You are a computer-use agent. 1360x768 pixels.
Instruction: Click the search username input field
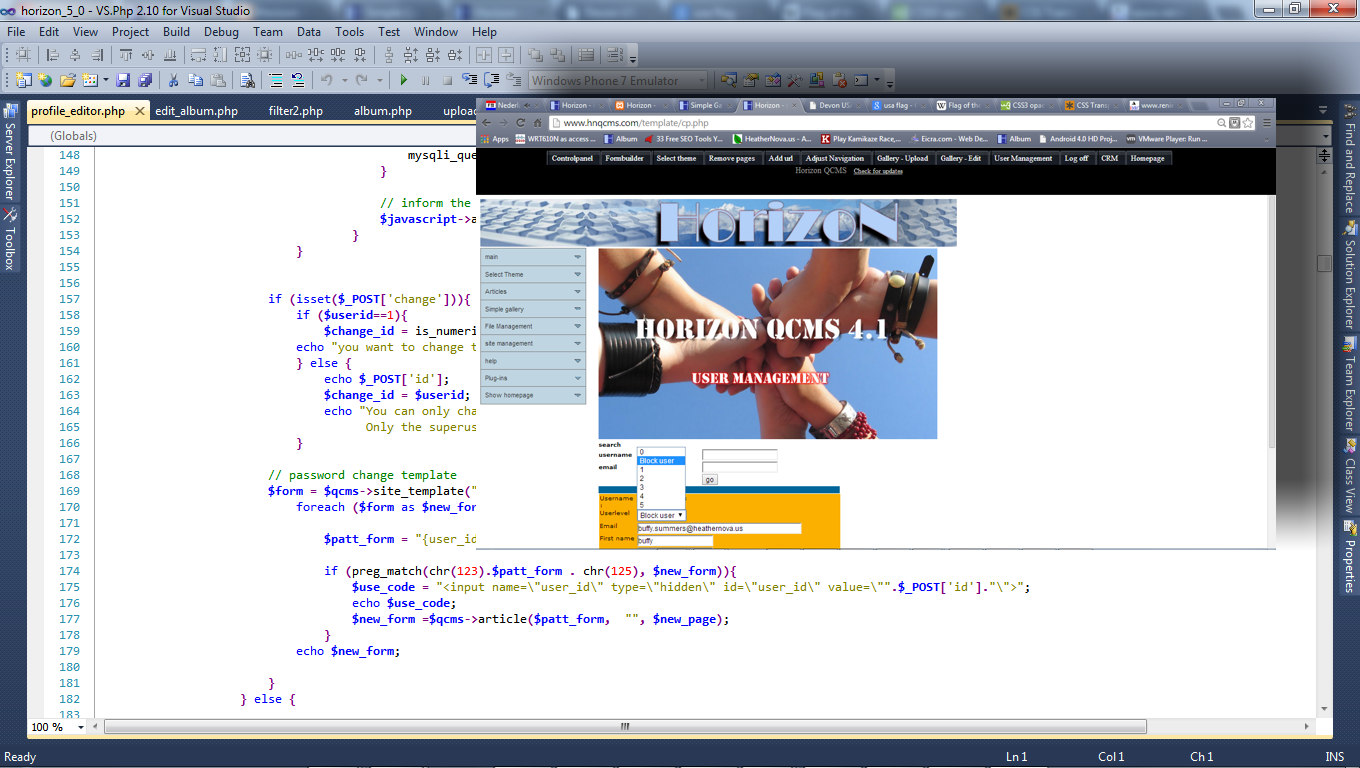point(739,455)
